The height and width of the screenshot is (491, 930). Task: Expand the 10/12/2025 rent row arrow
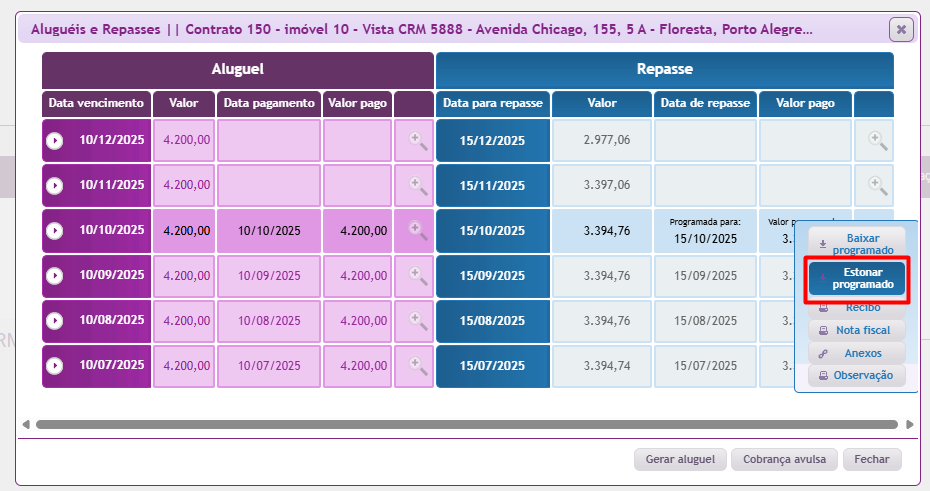[55, 141]
